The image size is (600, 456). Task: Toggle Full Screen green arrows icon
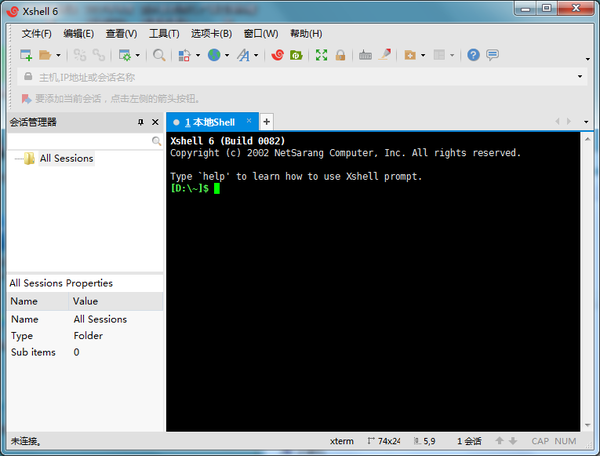click(x=321, y=55)
